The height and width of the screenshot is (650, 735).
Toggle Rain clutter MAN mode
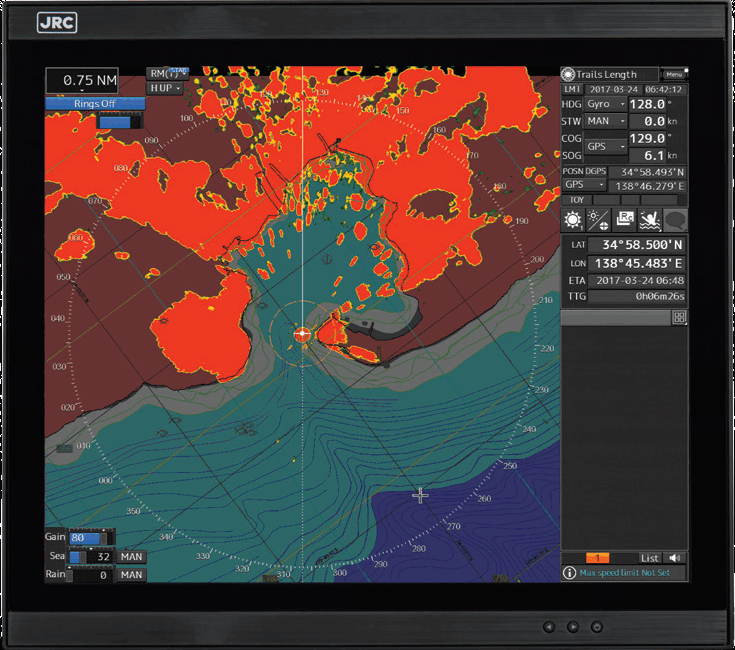[x=132, y=575]
